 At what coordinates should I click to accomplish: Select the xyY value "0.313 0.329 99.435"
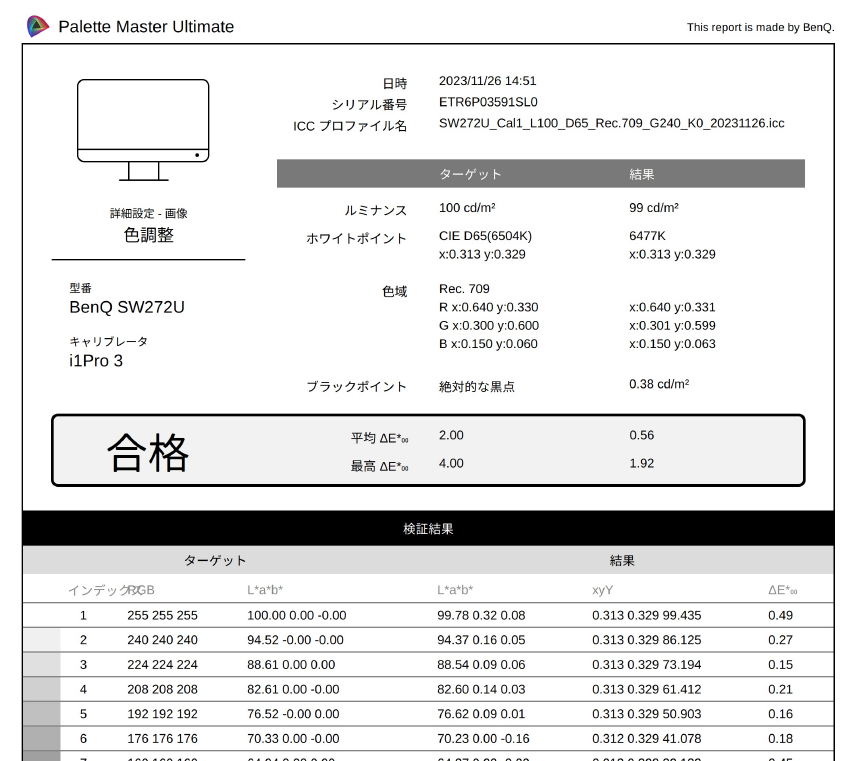pyautogui.click(x=647, y=616)
